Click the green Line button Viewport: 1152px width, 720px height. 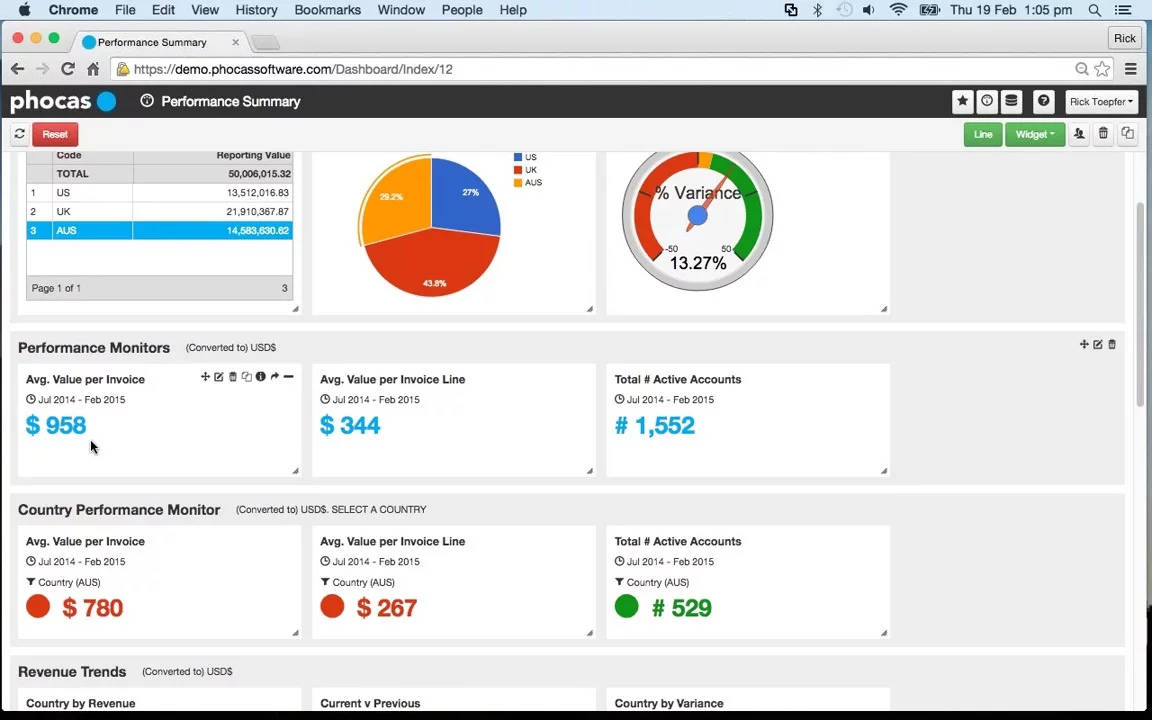[983, 134]
